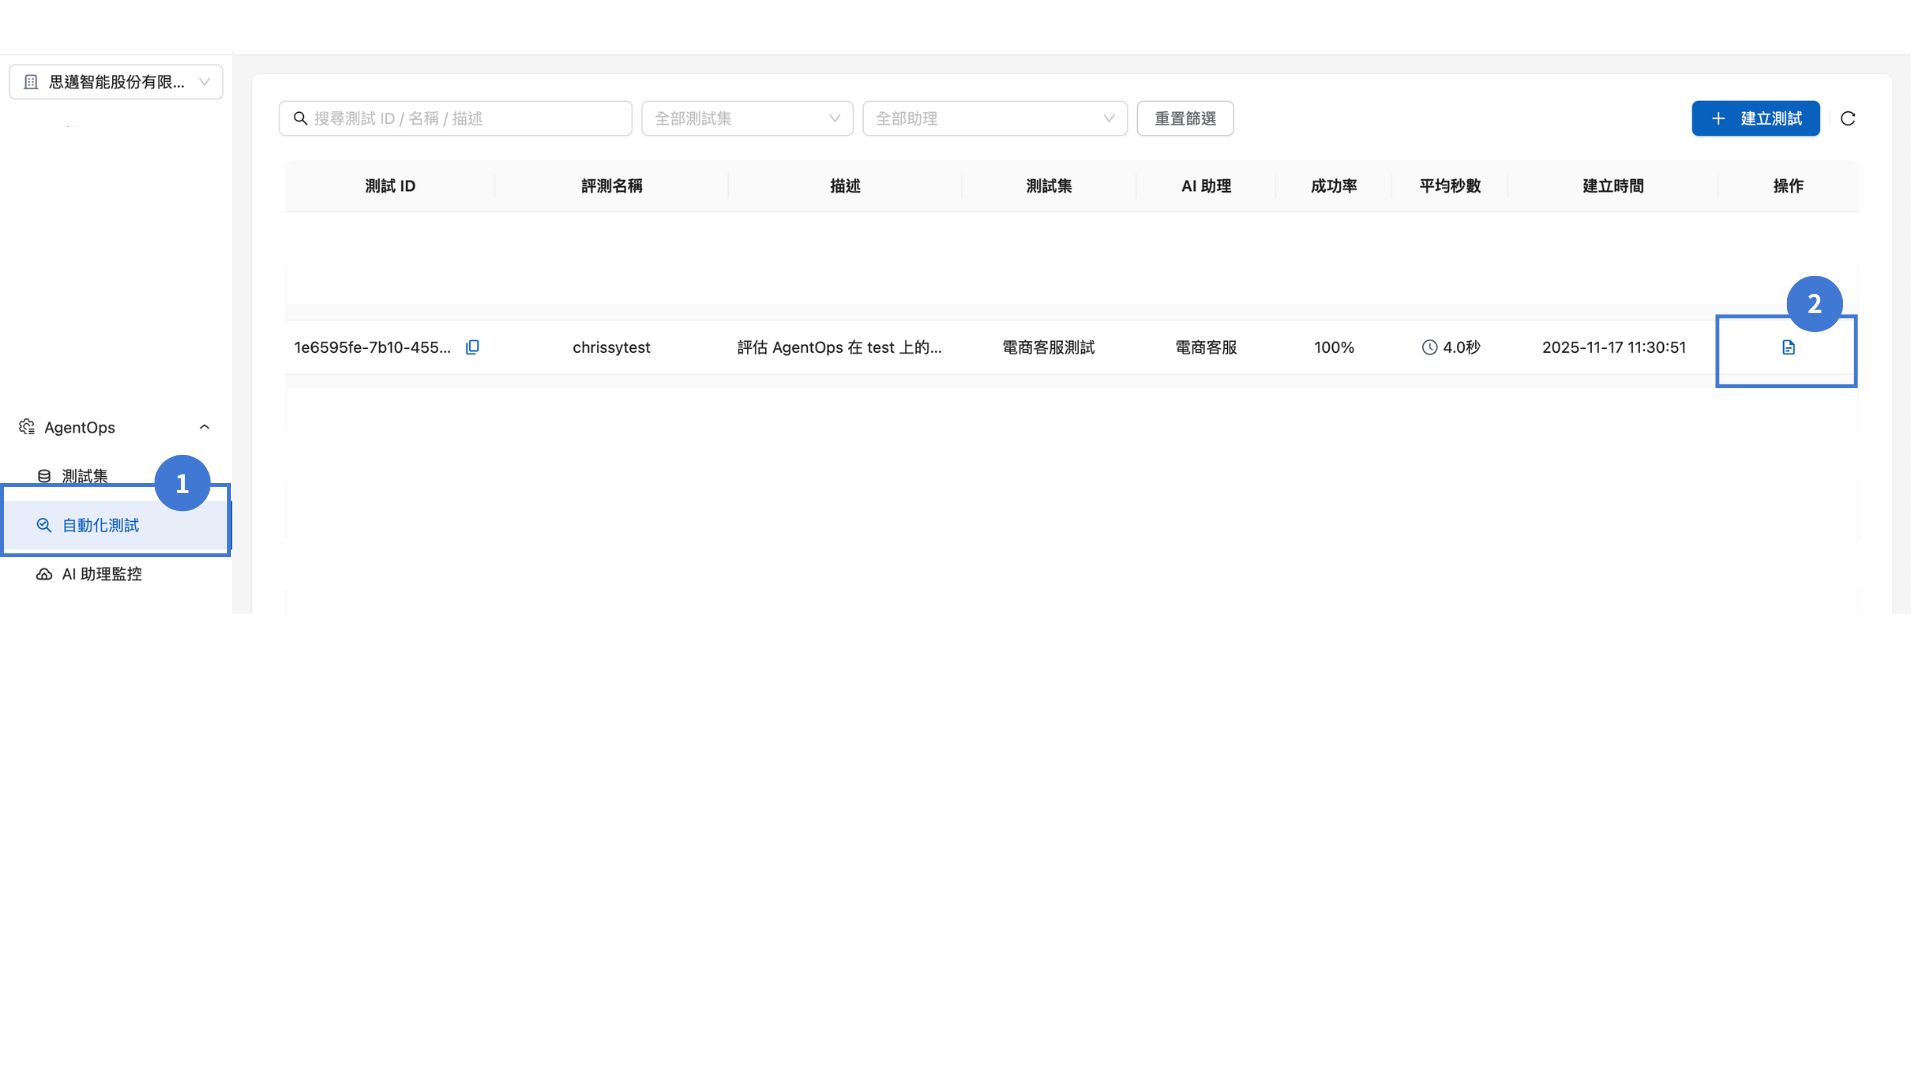
Task: Click the refresh icon beside 建立測試
Action: (1847, 119)
